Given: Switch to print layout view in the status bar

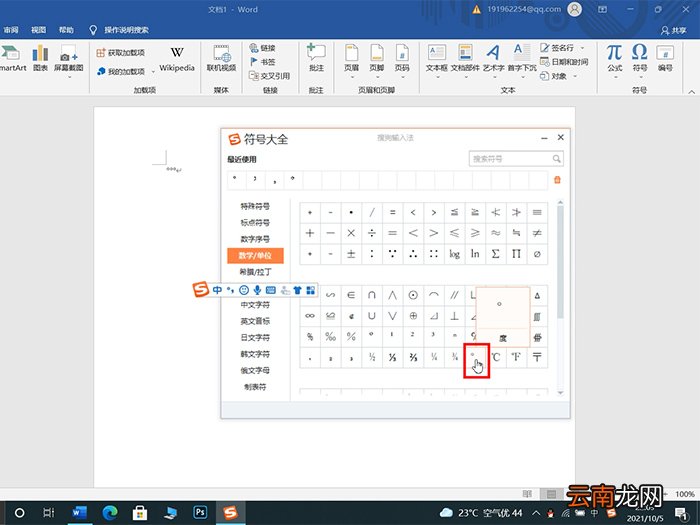Looking at the screenshot, I should (551, 494).
